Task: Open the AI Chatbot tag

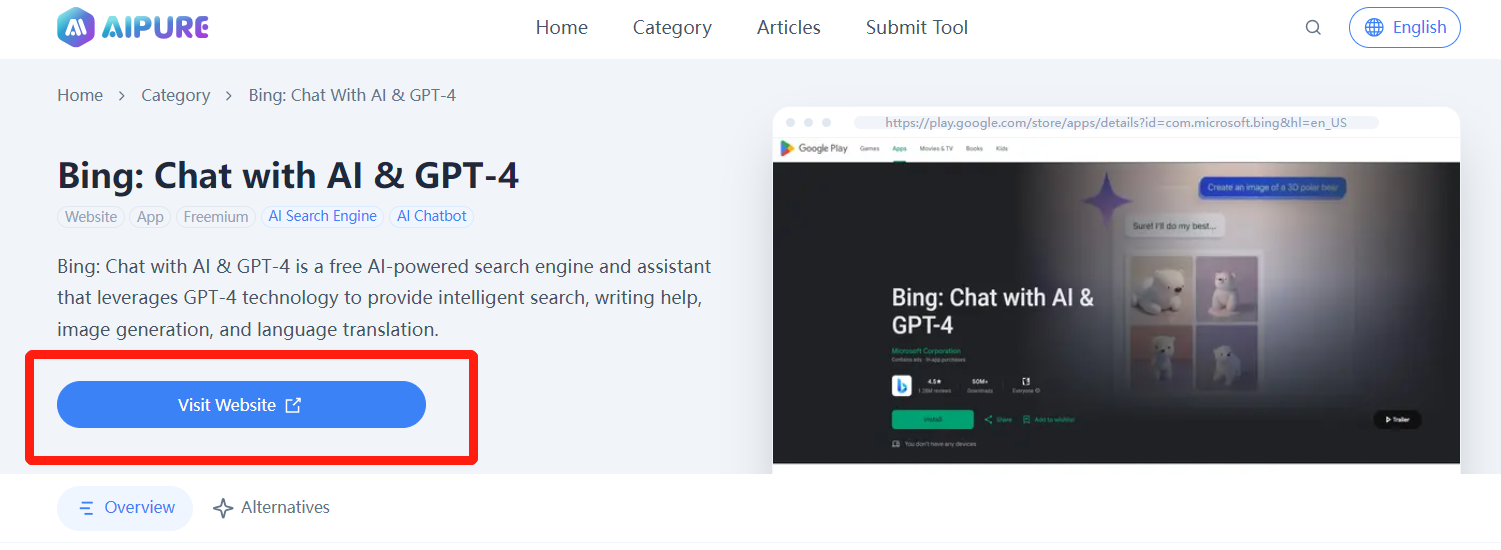Action: [x=432, y=216]
